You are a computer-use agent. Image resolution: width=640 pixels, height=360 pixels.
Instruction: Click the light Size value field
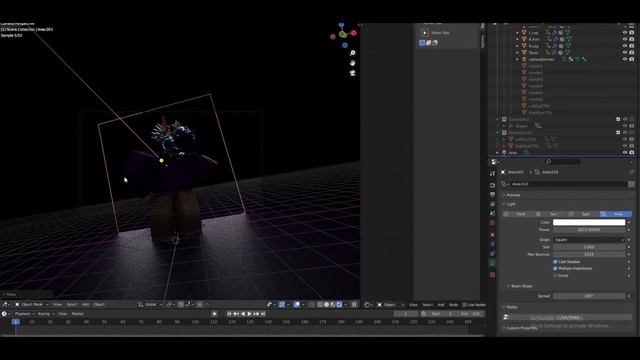(x=589, y=247)
